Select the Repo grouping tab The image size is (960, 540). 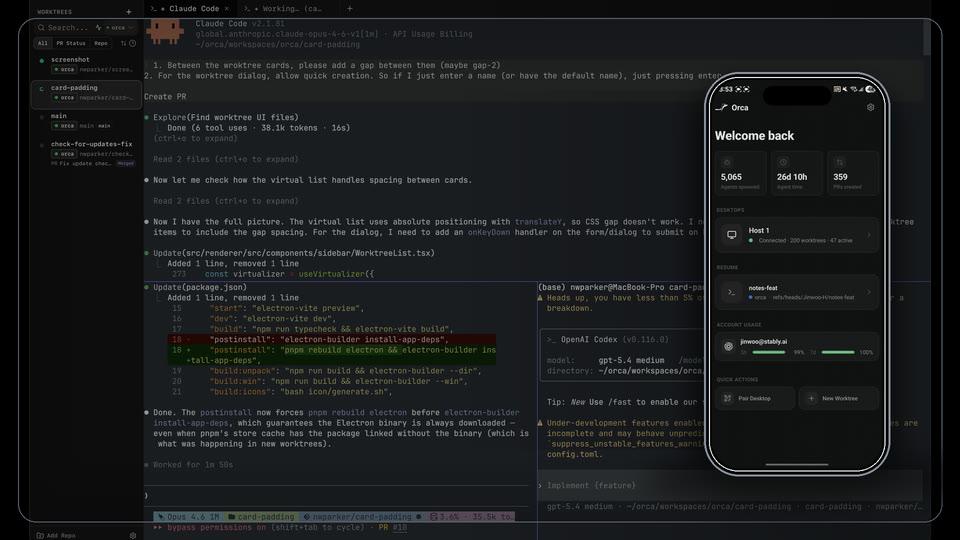[101, 43]
